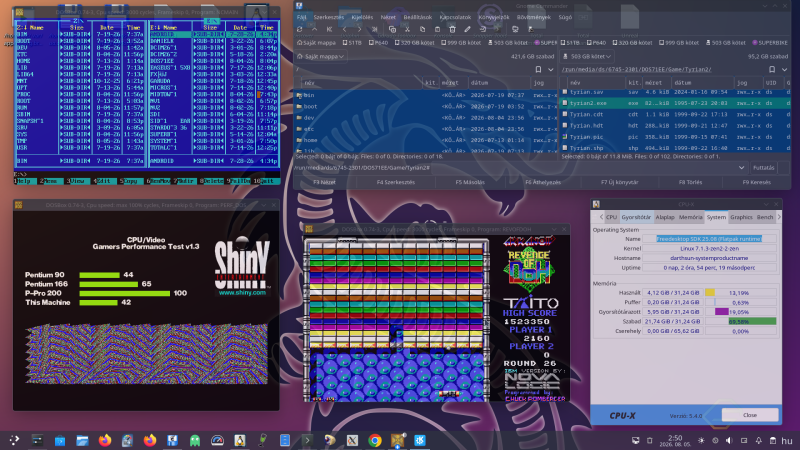800x450 pixels.
Task: Click the copy file names toolbar icon
Action: [x=392, y=30]
